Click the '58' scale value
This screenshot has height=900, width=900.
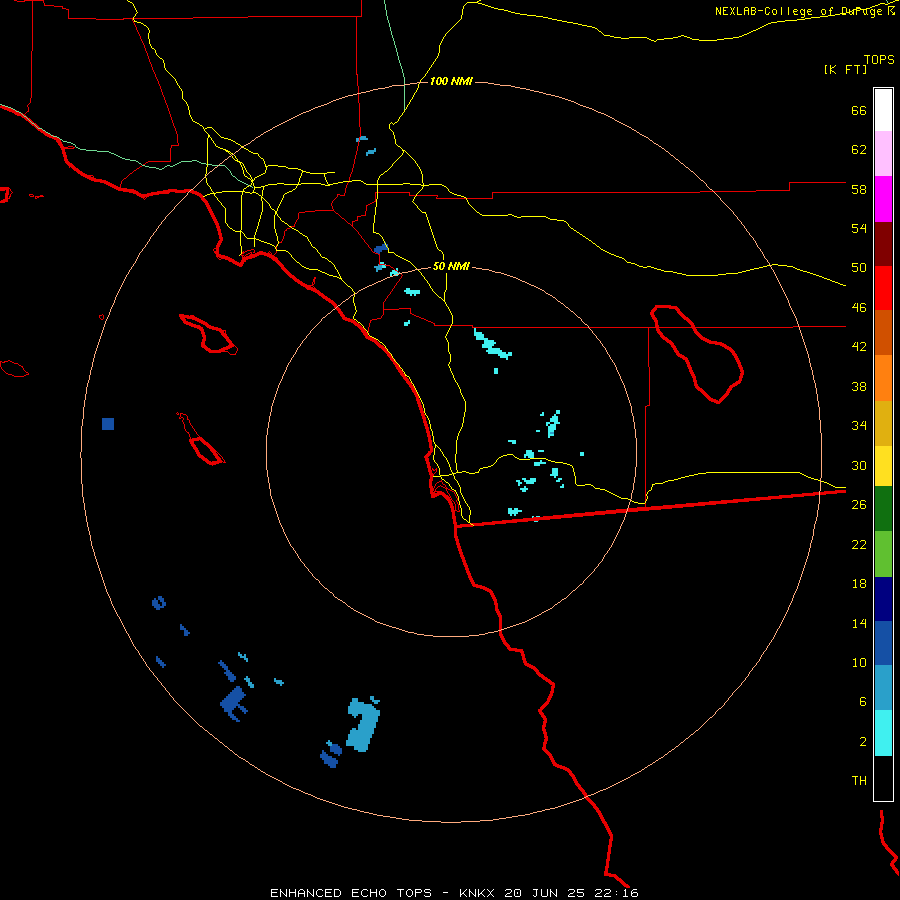pyautogui.click(x=859, y=189)
